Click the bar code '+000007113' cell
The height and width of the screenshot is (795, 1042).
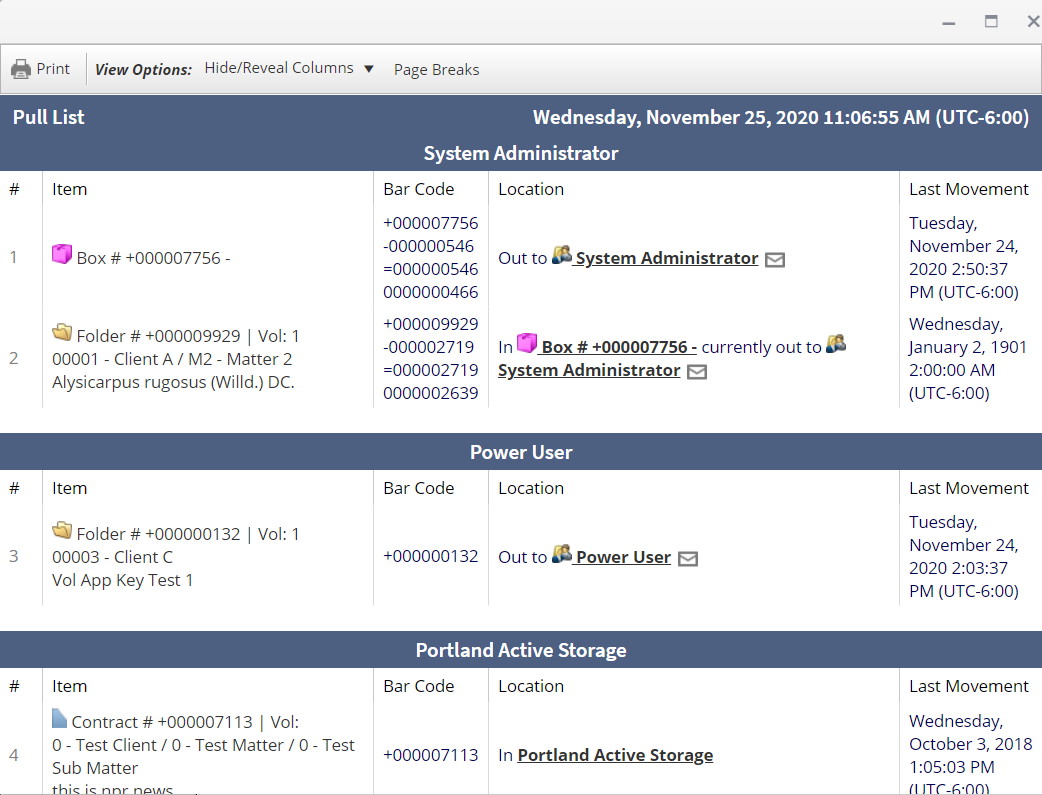click(431, 755)
